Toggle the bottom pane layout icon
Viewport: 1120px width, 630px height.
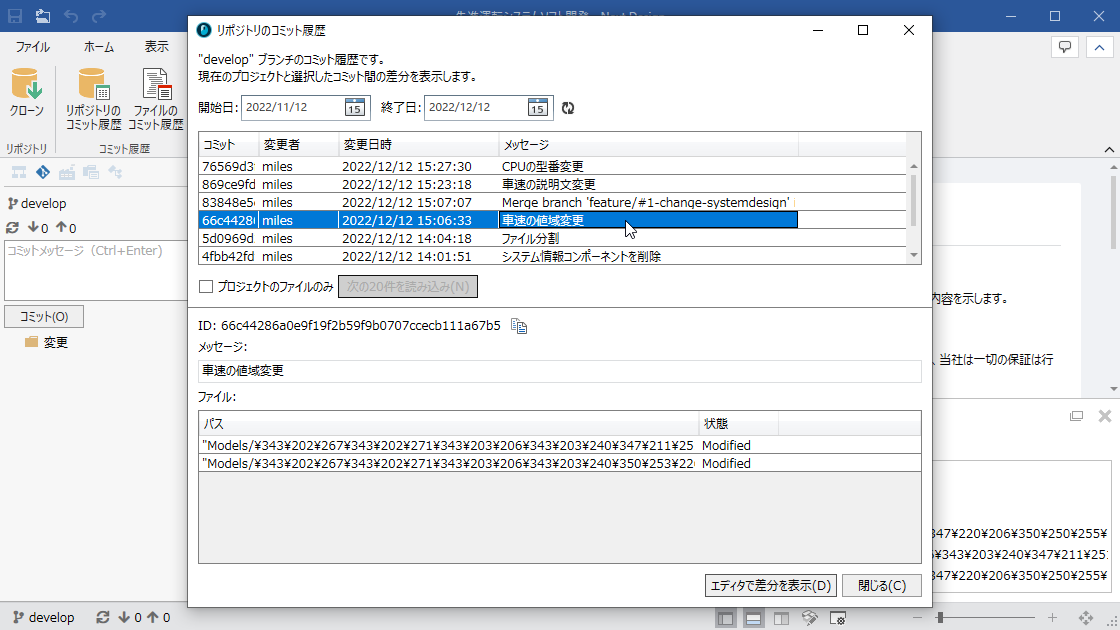[753, 619]
